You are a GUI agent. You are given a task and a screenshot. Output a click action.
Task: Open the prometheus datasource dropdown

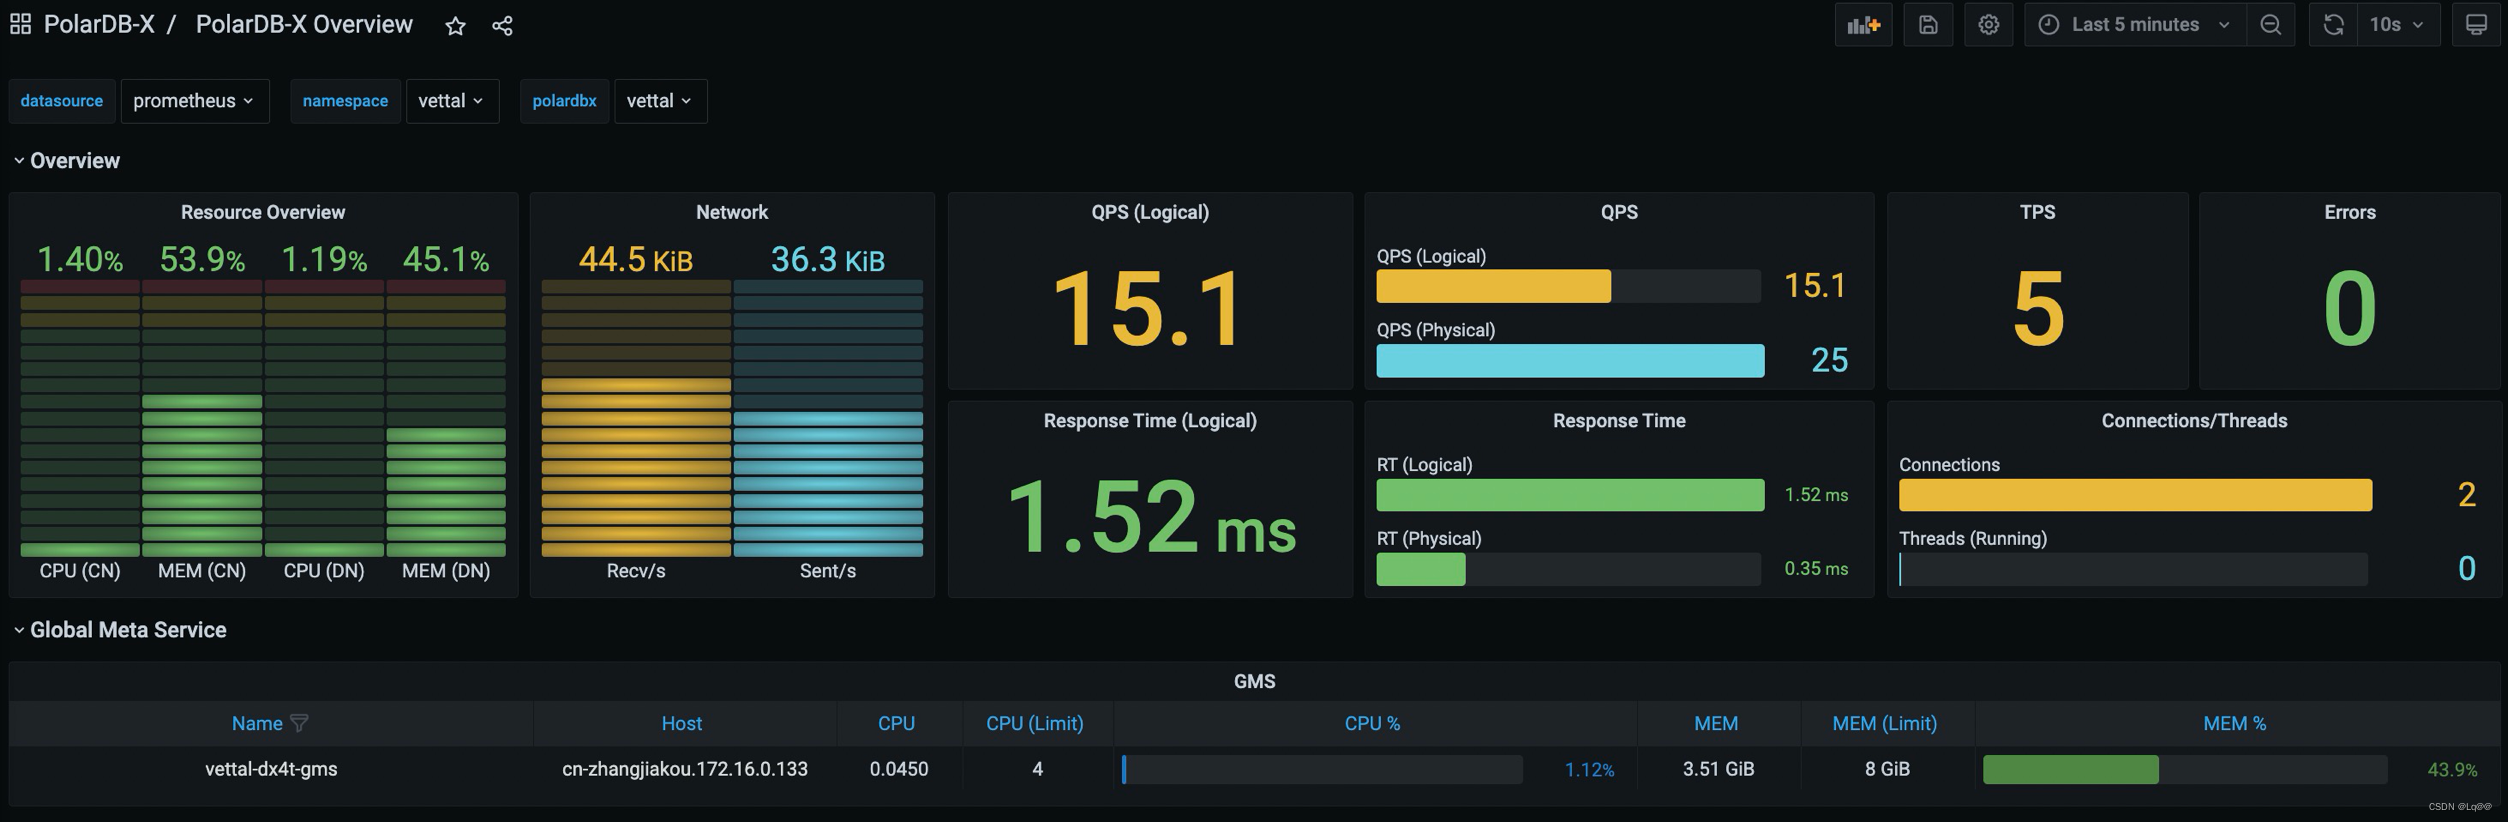point(195,101)
